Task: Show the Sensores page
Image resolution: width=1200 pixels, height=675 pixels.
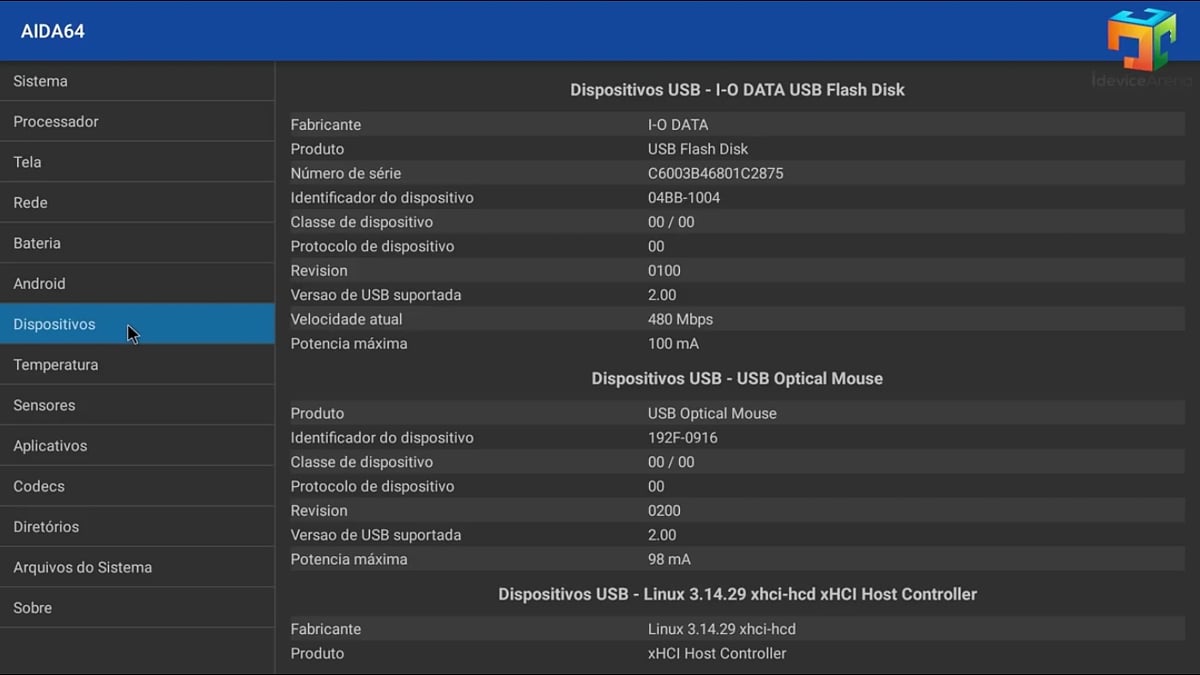Action: click(137, 405)
